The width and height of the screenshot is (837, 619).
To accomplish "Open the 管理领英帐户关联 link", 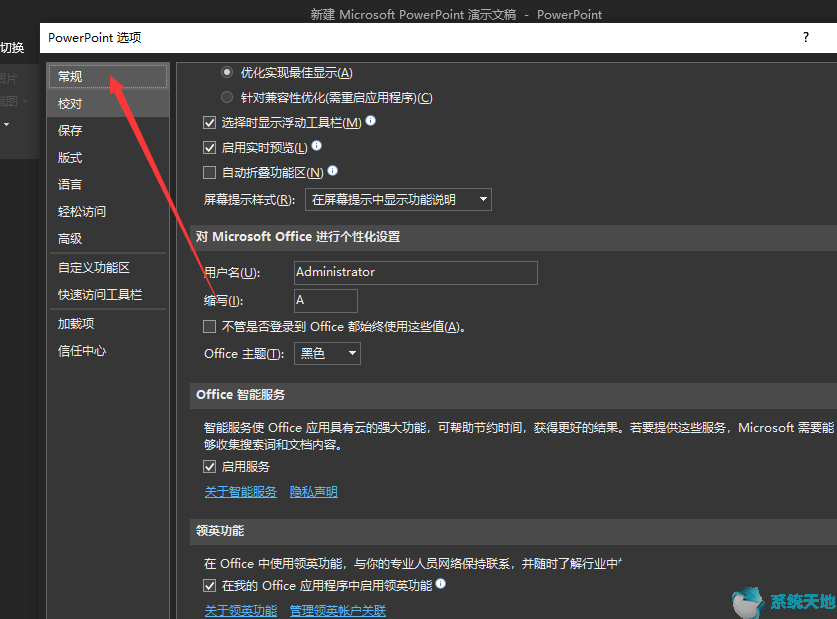I will (x=338, y=610).
